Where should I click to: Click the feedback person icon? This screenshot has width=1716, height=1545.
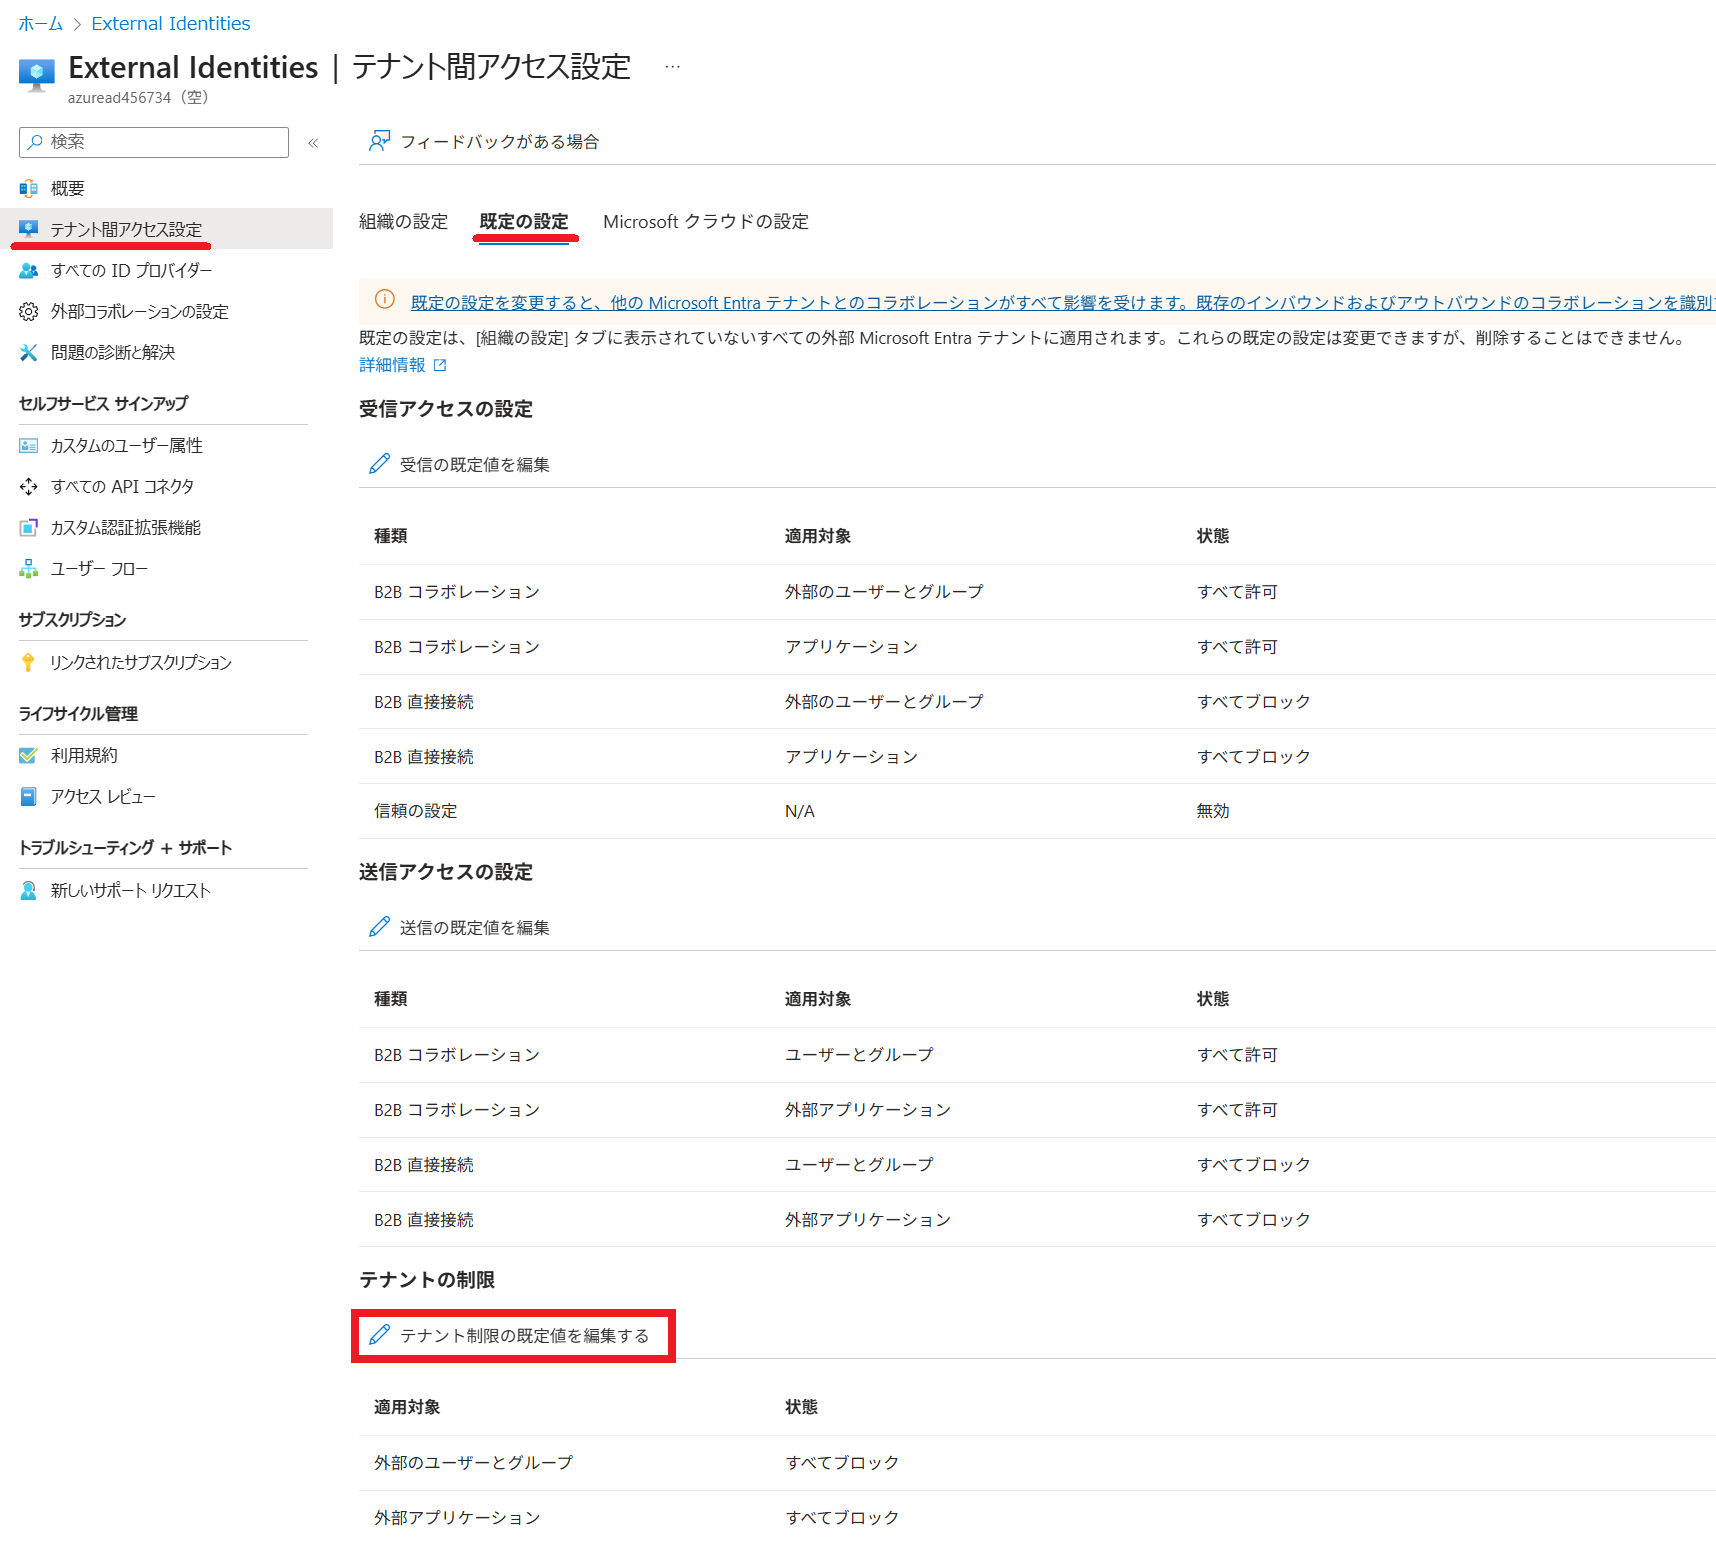[x=379, y=141]
